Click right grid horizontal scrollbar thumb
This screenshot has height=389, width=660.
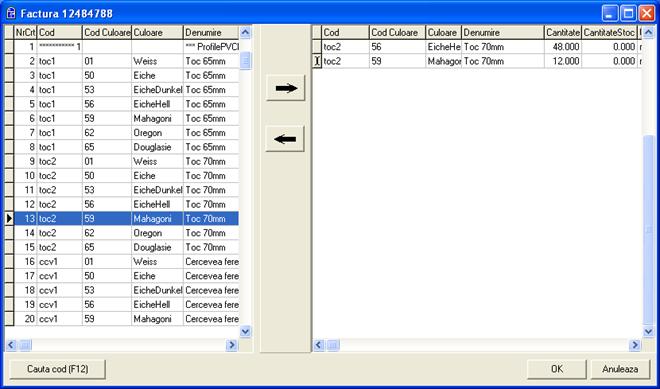pos(333,346)
